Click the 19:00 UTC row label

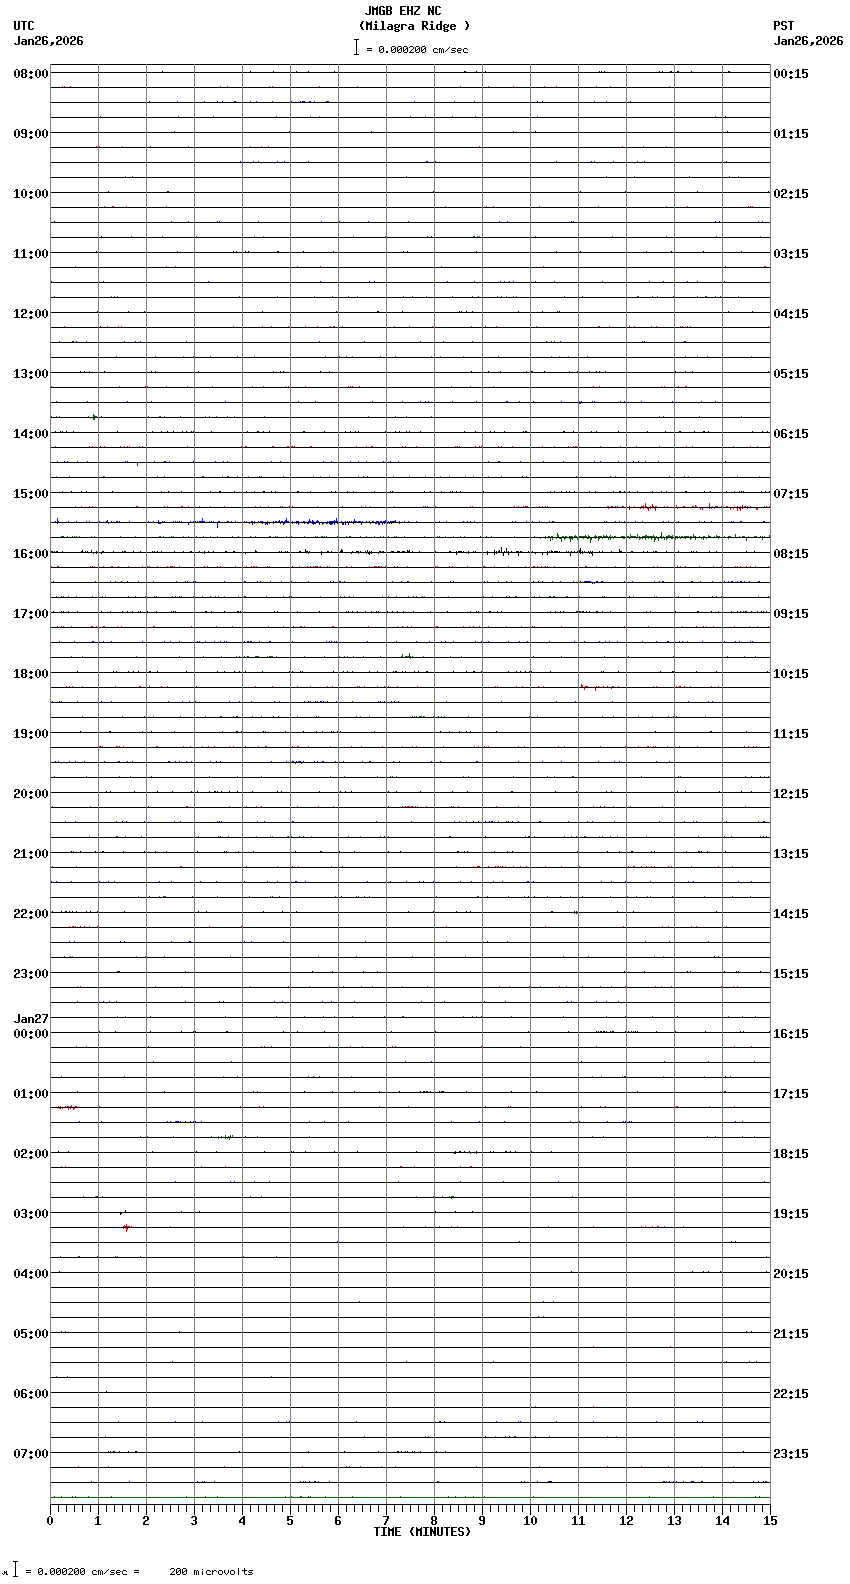(x=31, y=734)
